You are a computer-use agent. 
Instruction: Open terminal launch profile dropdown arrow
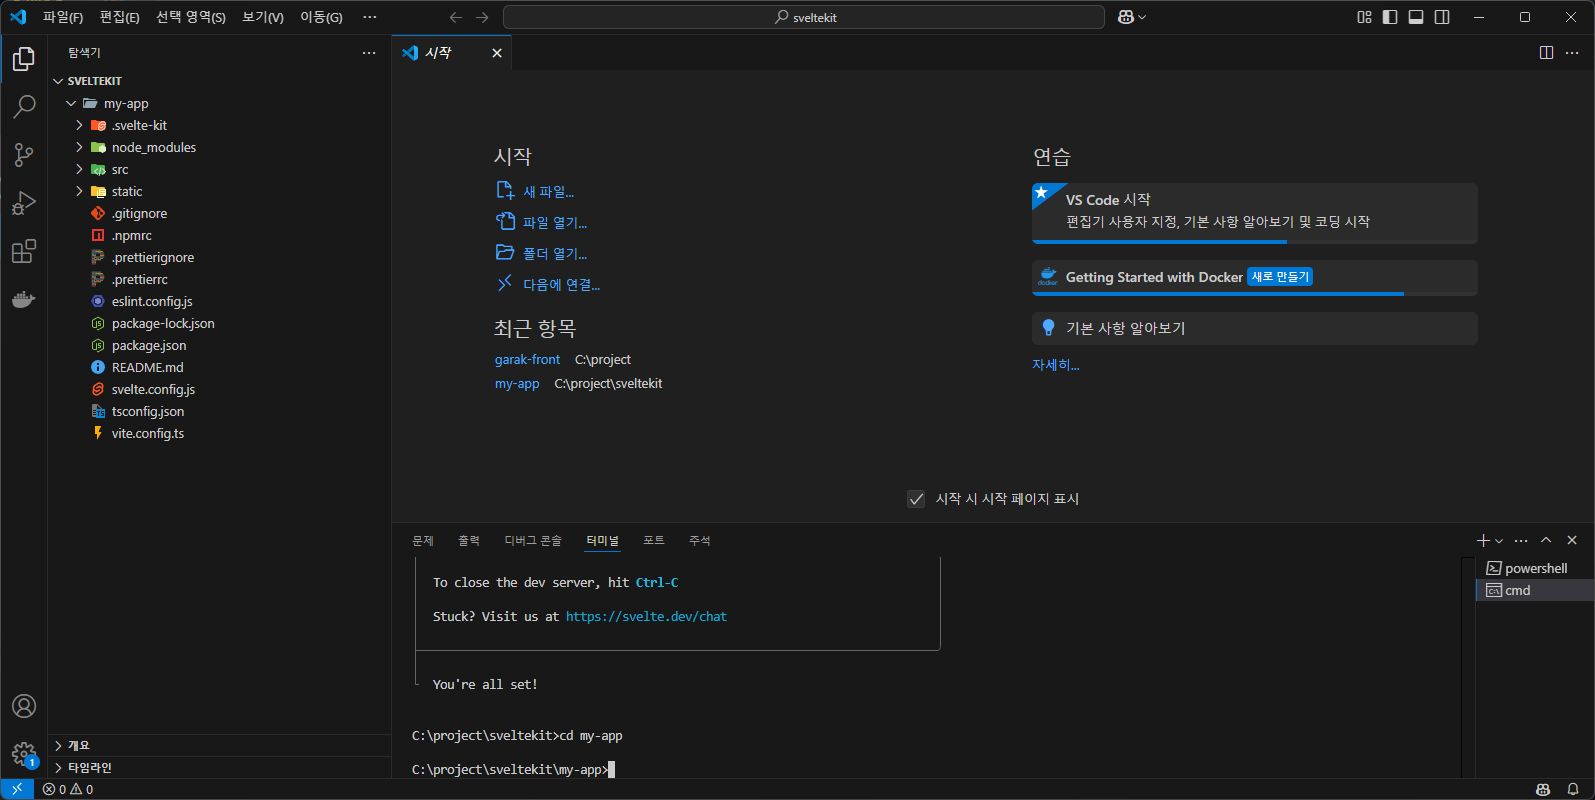coord(1499,541)
